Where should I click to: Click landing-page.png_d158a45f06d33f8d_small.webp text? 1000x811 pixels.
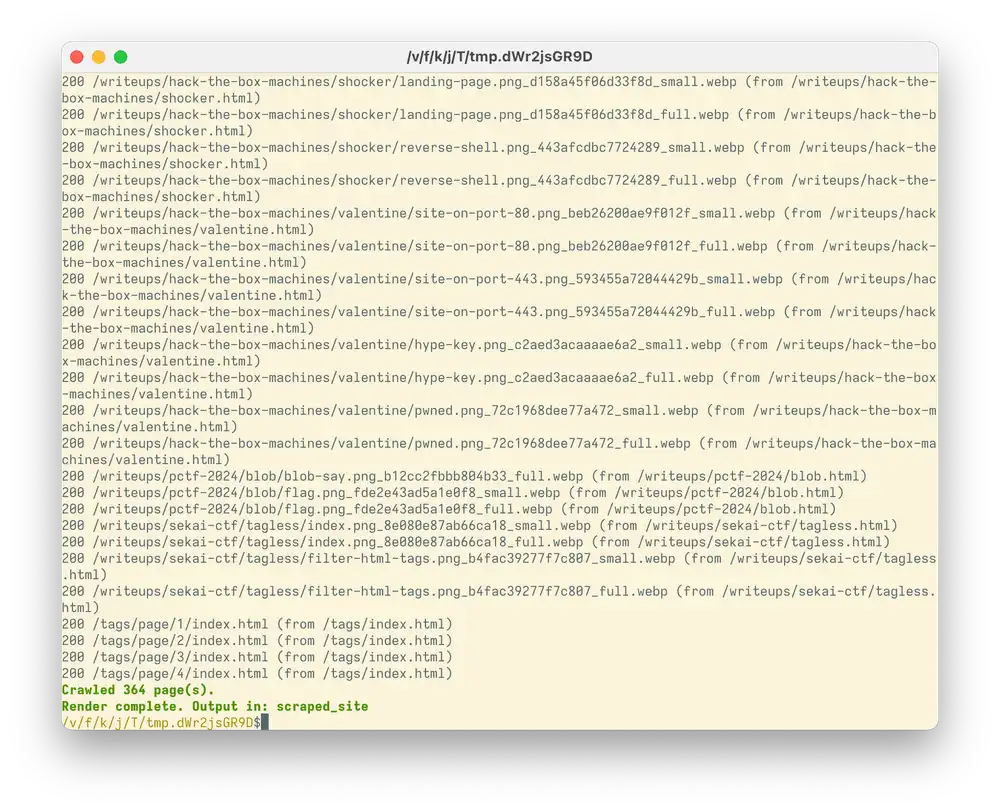coord(568,82)
